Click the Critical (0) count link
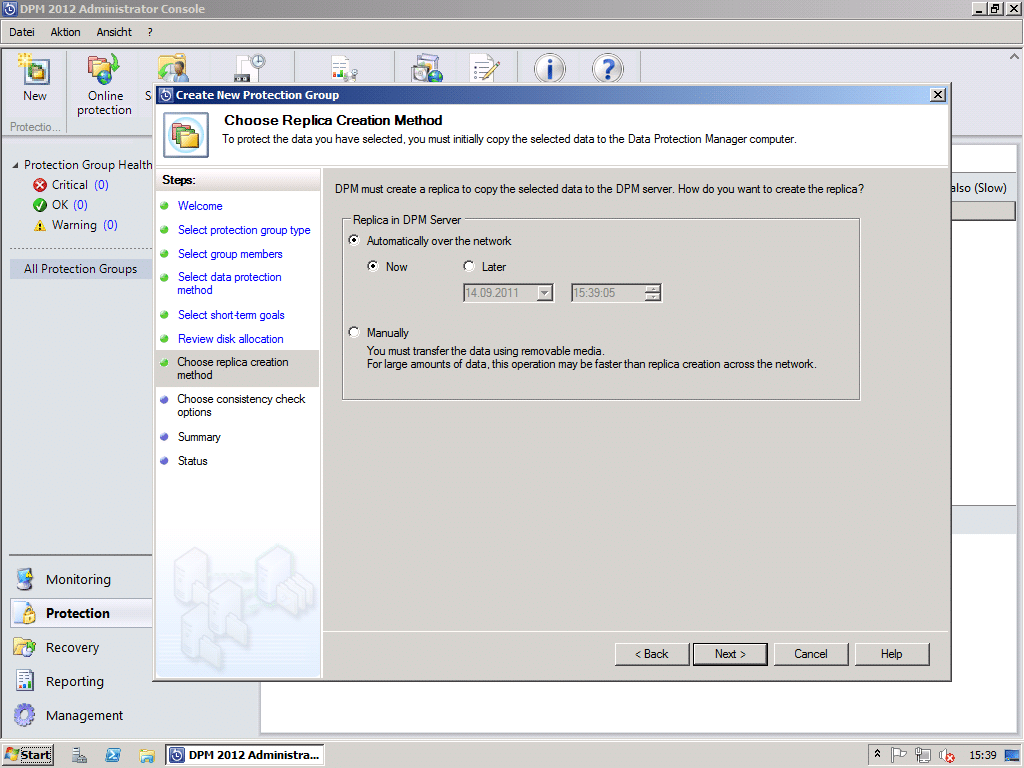This screenshot has width=1024, height=768. click(x=101, y=185)
